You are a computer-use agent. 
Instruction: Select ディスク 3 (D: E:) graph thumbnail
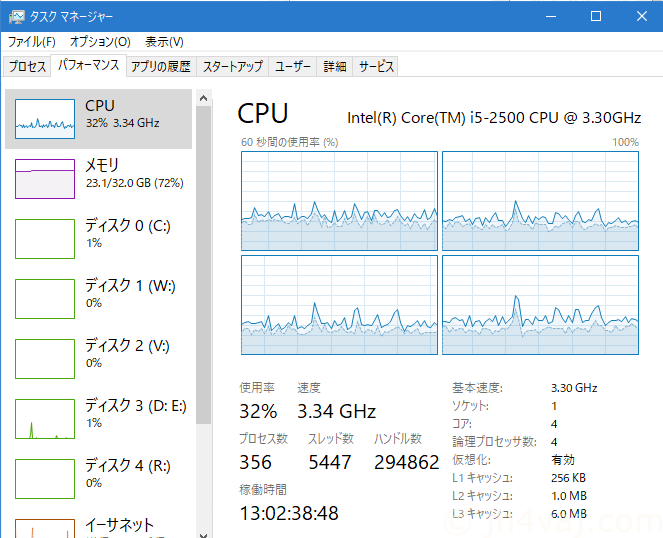click(x=45, y=419)
